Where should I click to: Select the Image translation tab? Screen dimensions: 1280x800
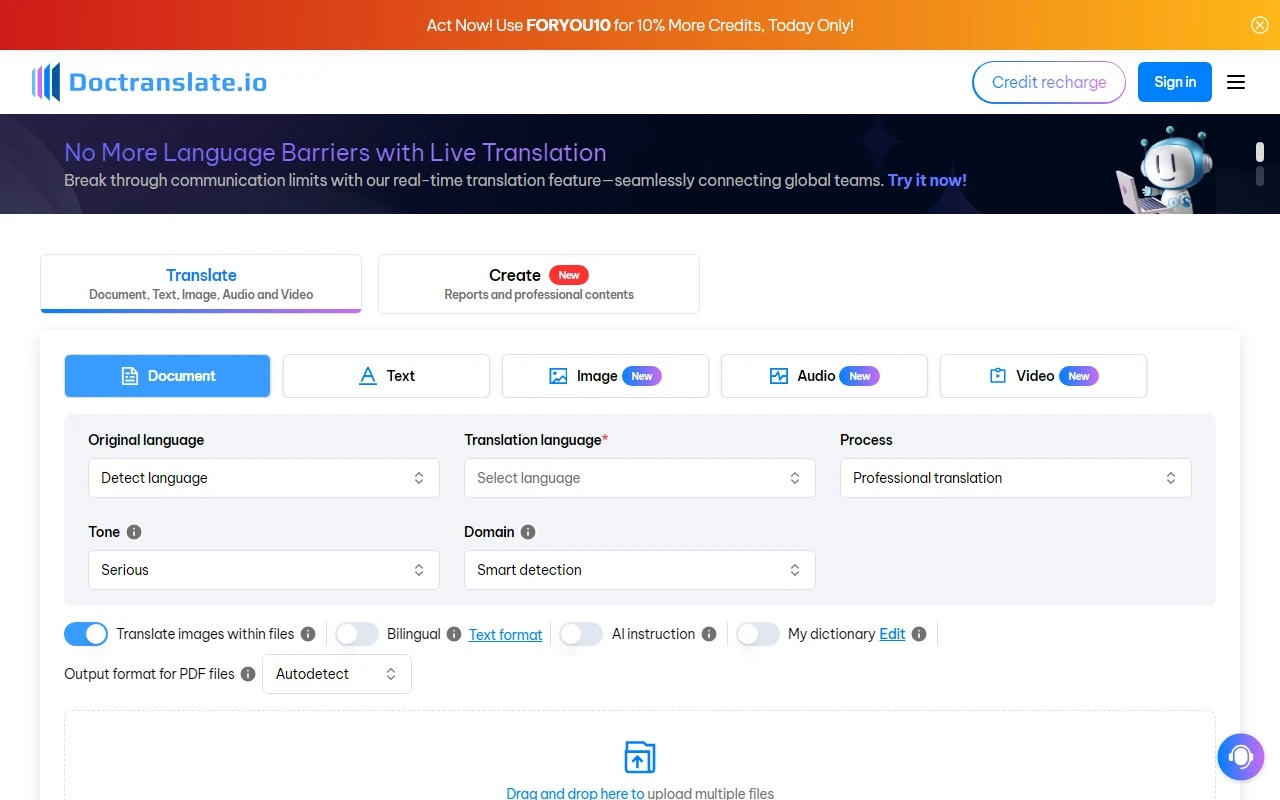tap(606, 376)
